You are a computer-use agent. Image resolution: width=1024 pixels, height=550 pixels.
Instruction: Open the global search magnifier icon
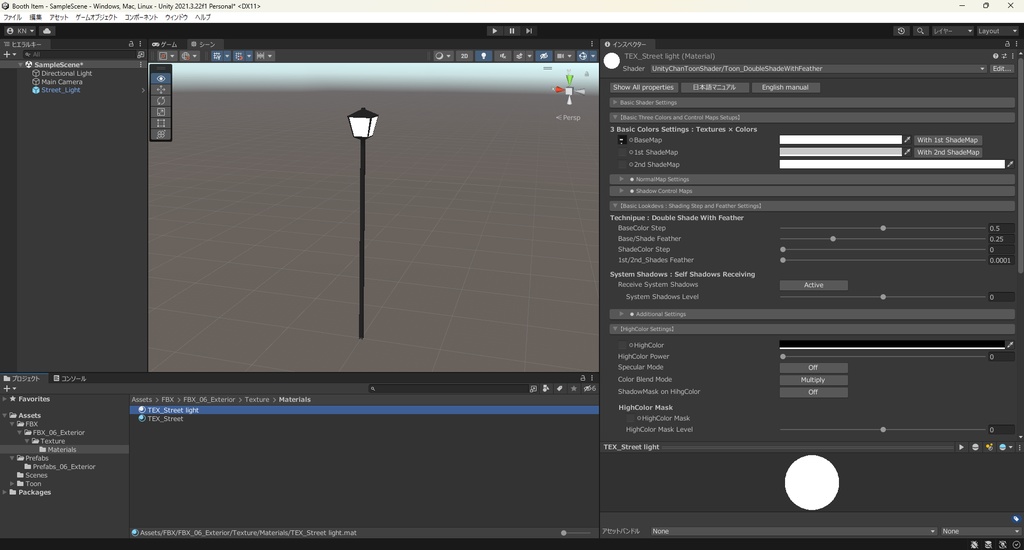[920, 31]
